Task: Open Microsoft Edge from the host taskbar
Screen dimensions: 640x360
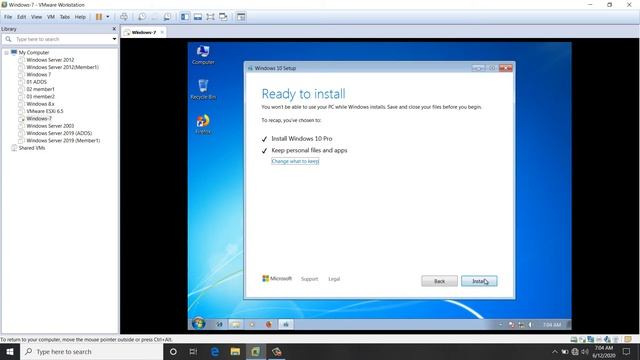Action: click(x=215, y=351)
